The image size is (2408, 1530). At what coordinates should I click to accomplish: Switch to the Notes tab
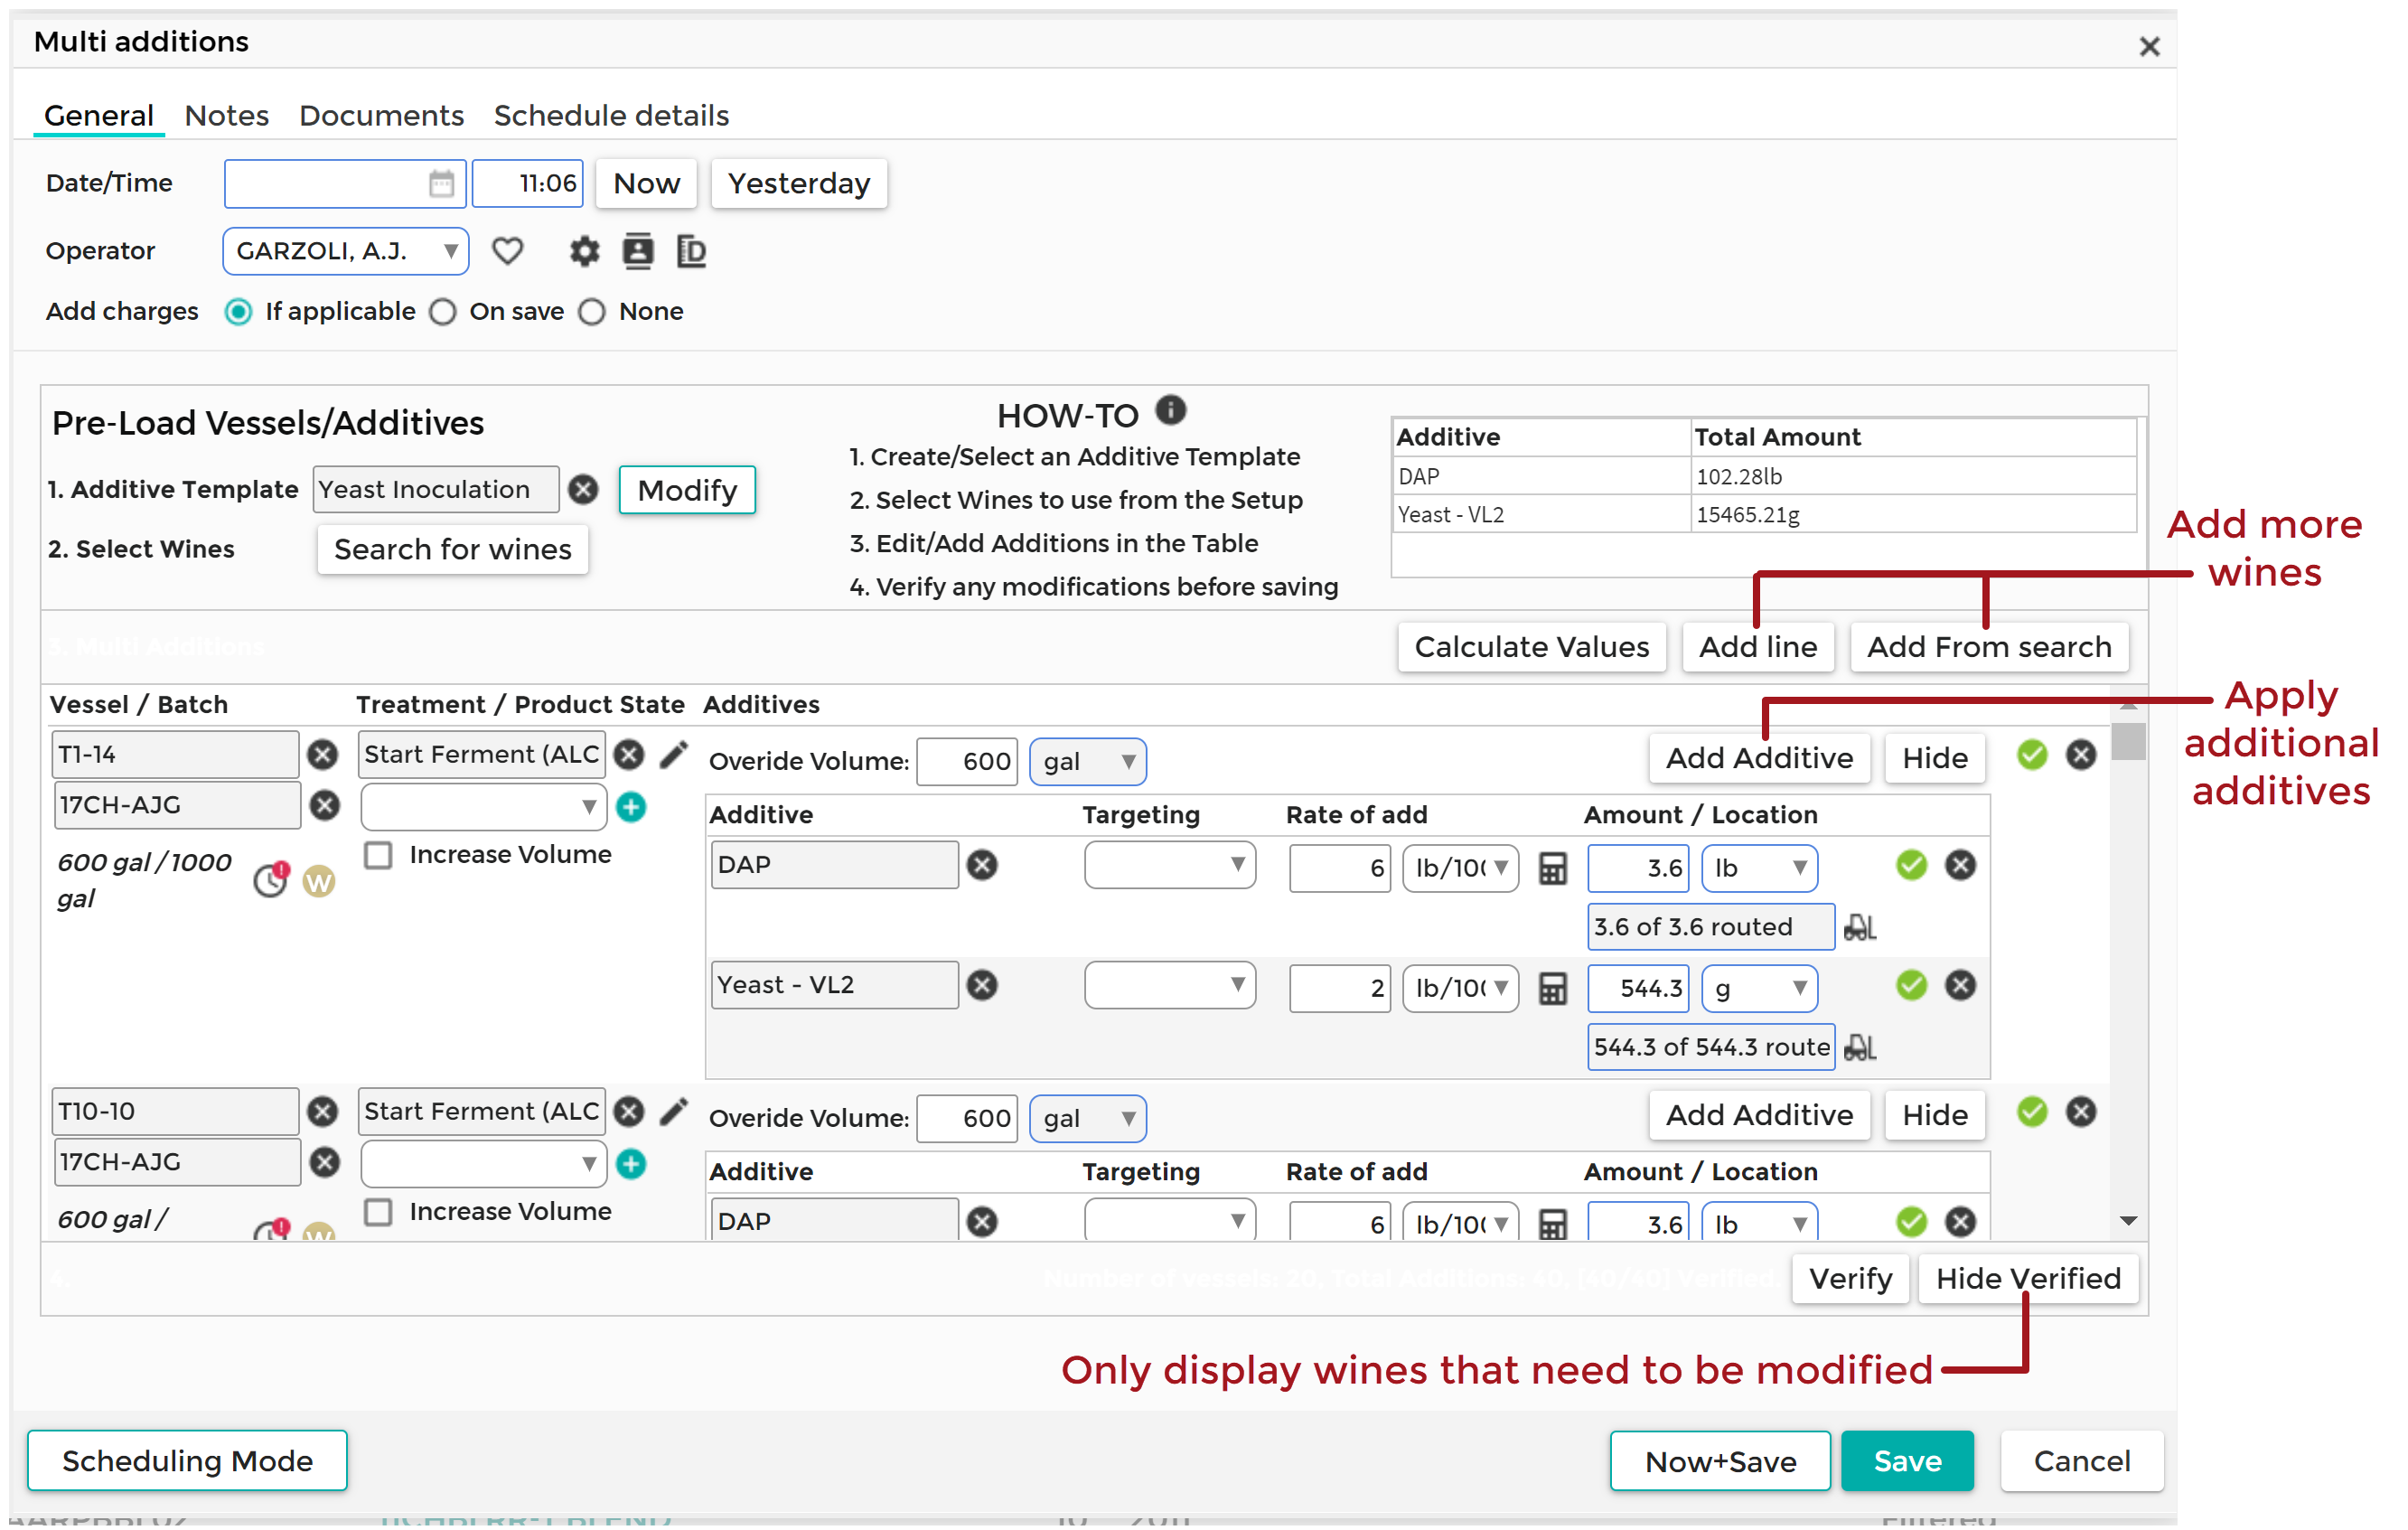227,116
